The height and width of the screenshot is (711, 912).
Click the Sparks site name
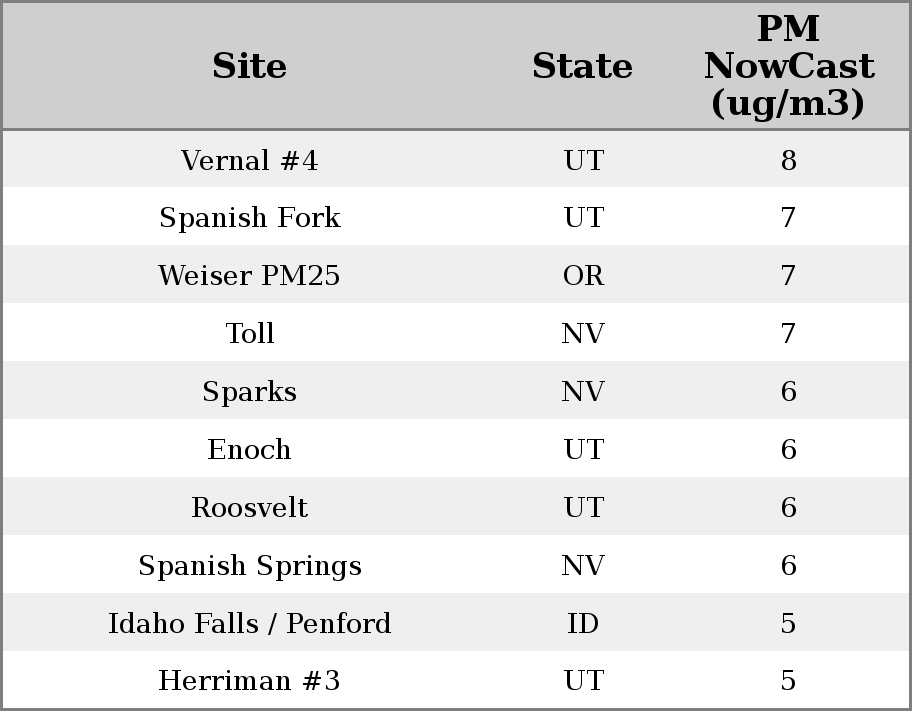(249, 392)
